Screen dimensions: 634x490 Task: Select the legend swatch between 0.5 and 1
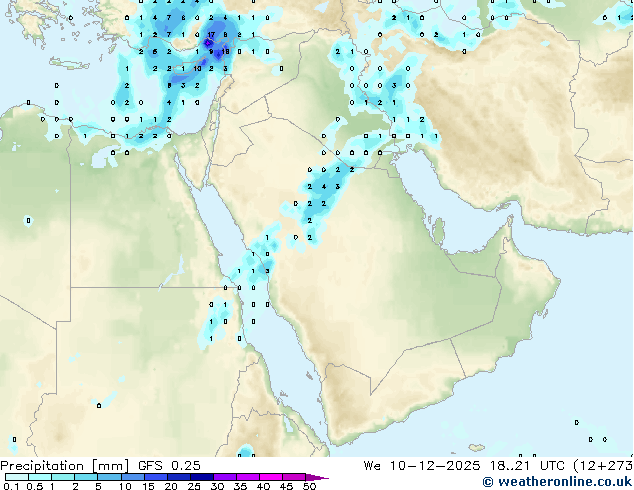tap(40, 477)
